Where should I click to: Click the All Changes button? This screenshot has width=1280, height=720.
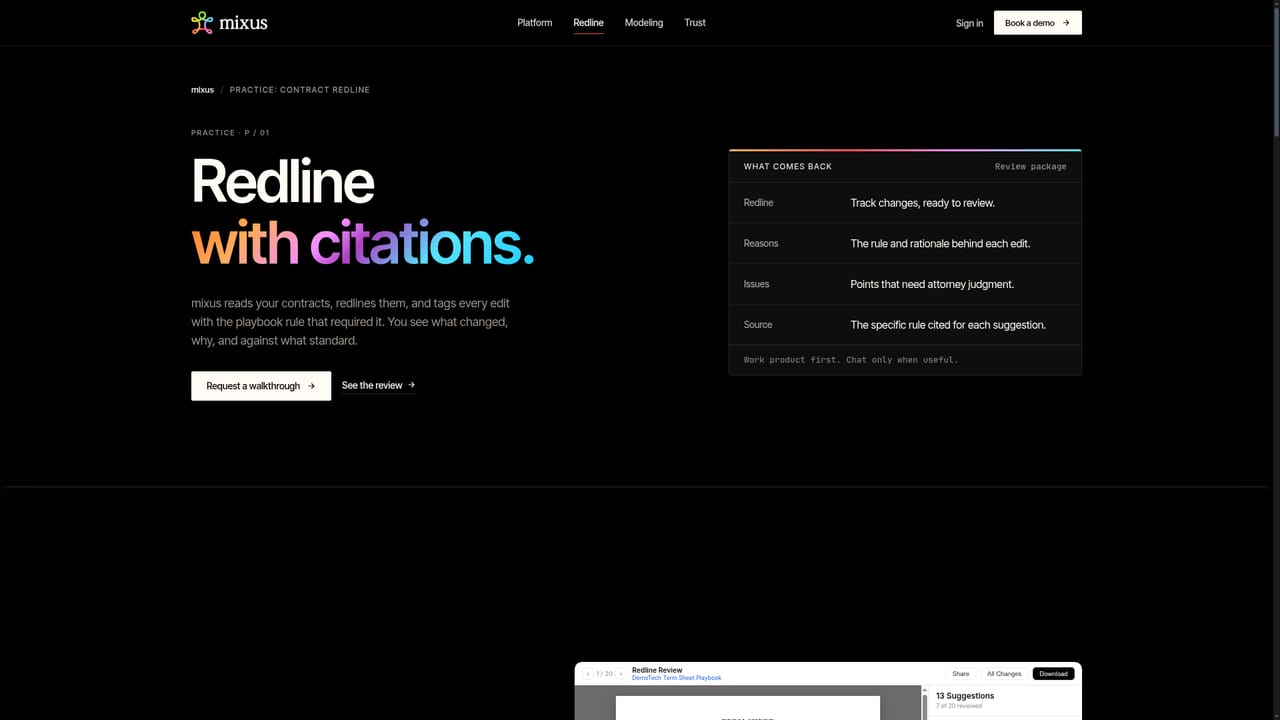1004,674
